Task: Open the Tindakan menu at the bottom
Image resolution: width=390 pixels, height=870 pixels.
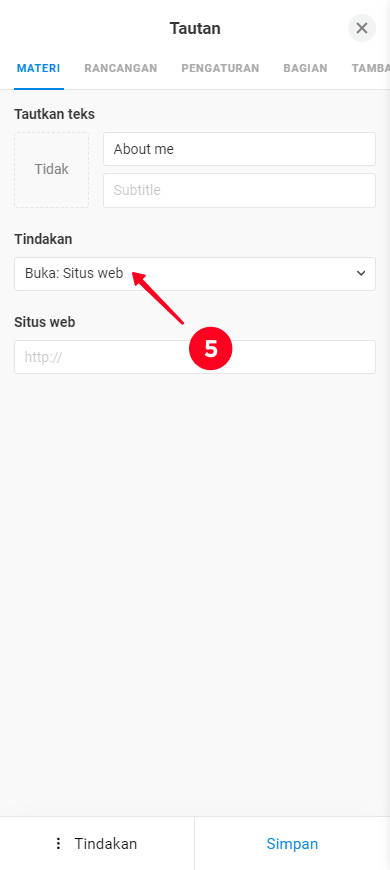Action: [97, 843]
